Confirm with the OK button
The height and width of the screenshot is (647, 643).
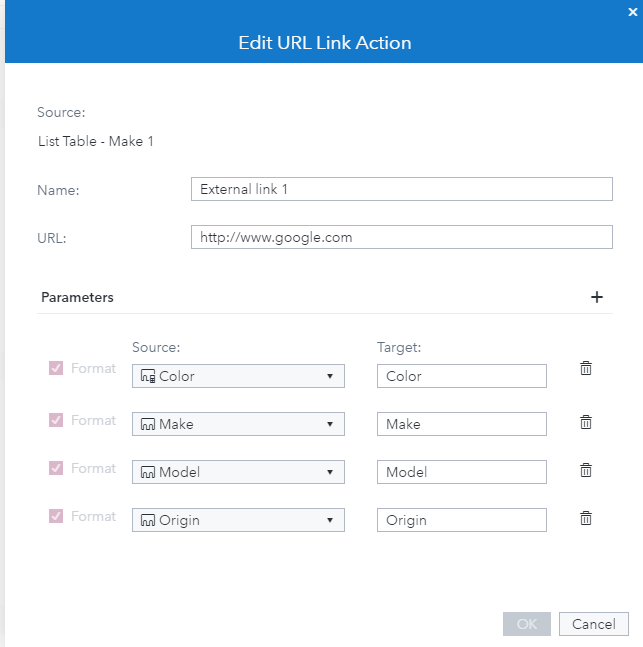[x=527, y=624]
